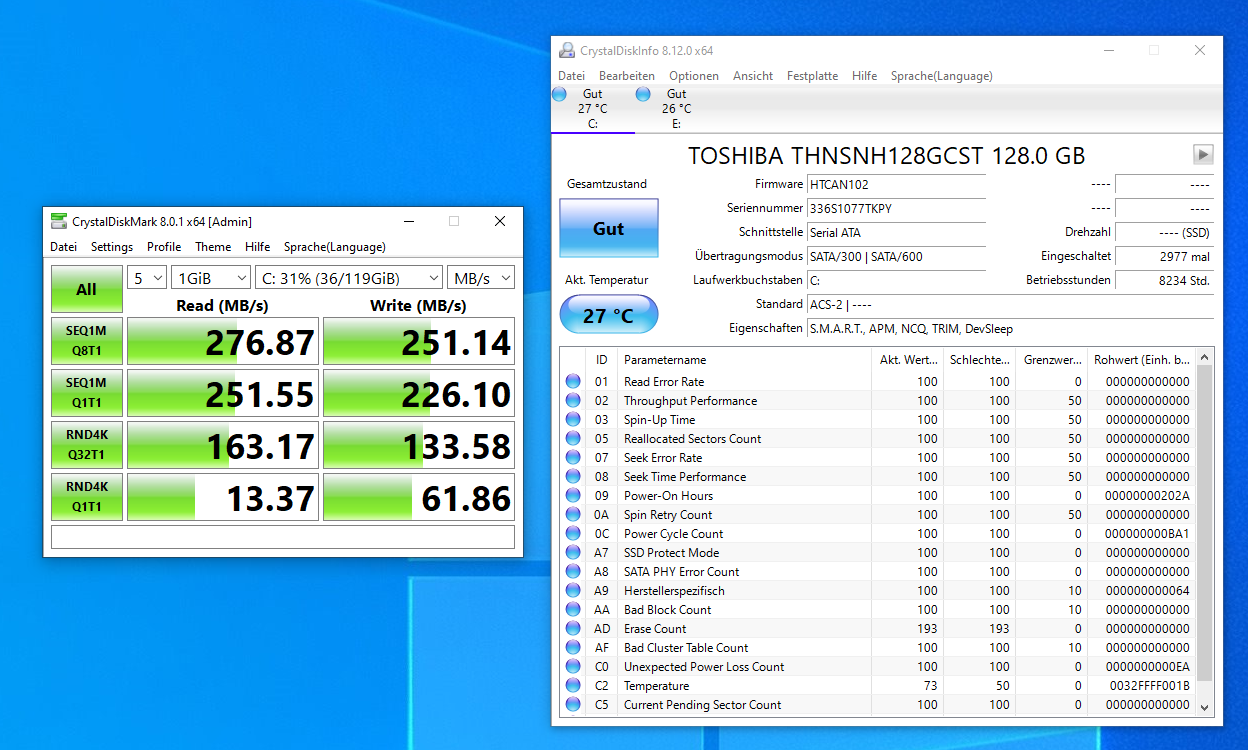Click the Betriebsstunden 8234 Std. field
This screenshot has width=1248, height=750.
1164,280
